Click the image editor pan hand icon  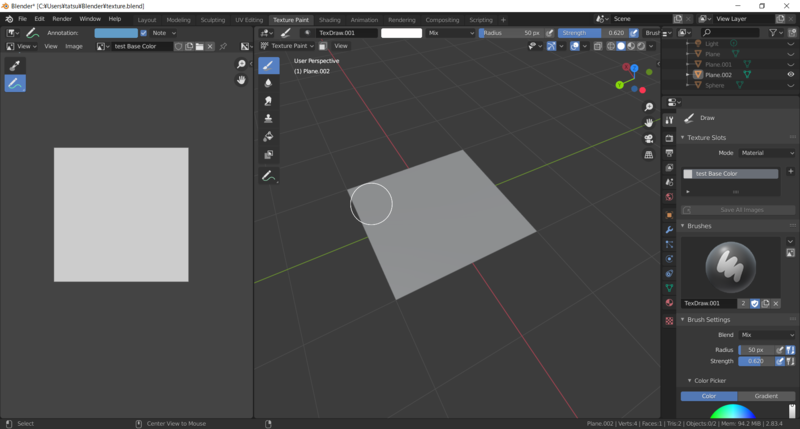pos(241,80)
